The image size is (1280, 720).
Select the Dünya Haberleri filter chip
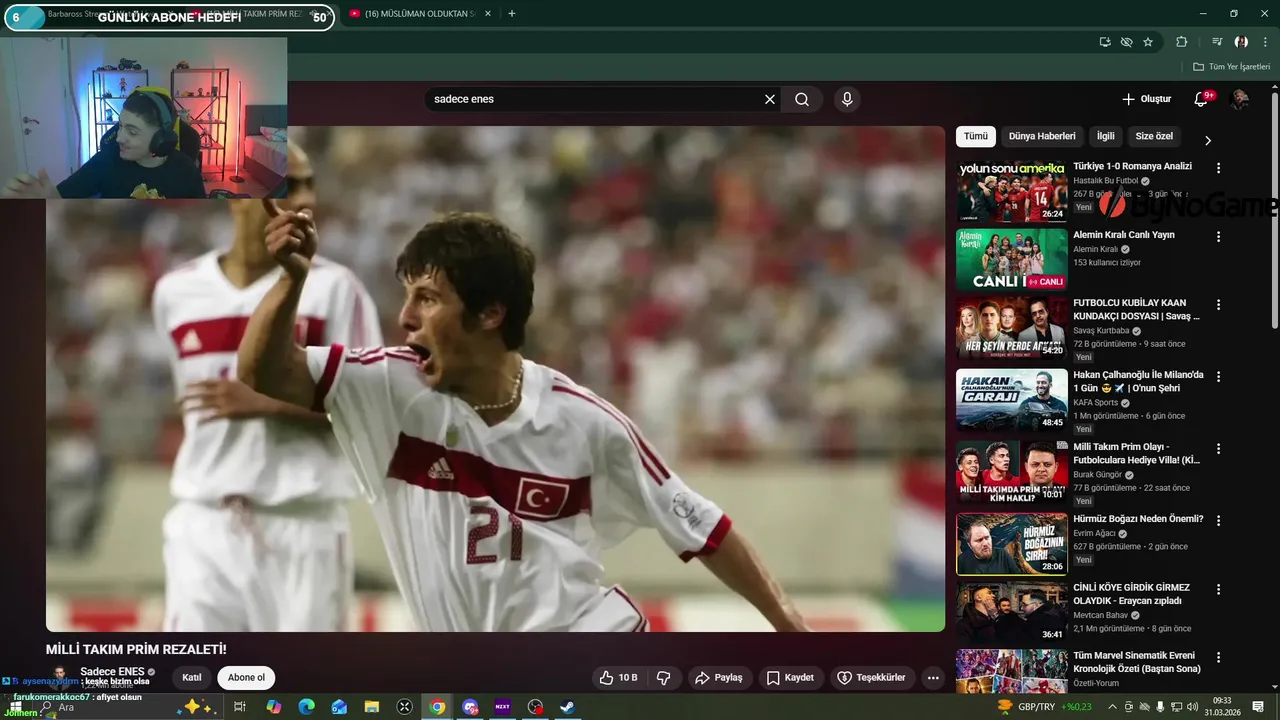click(1042, 136)
